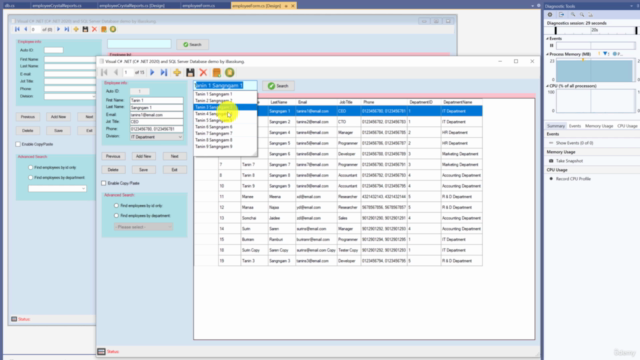640x360 pixels.
Task: Click the Search button in running form
Action: [278, 86]
